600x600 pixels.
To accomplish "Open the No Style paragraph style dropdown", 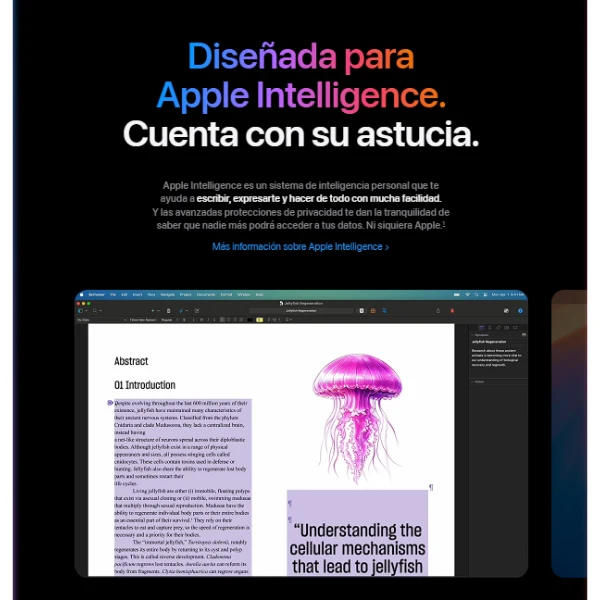I will tap(102, 320).
